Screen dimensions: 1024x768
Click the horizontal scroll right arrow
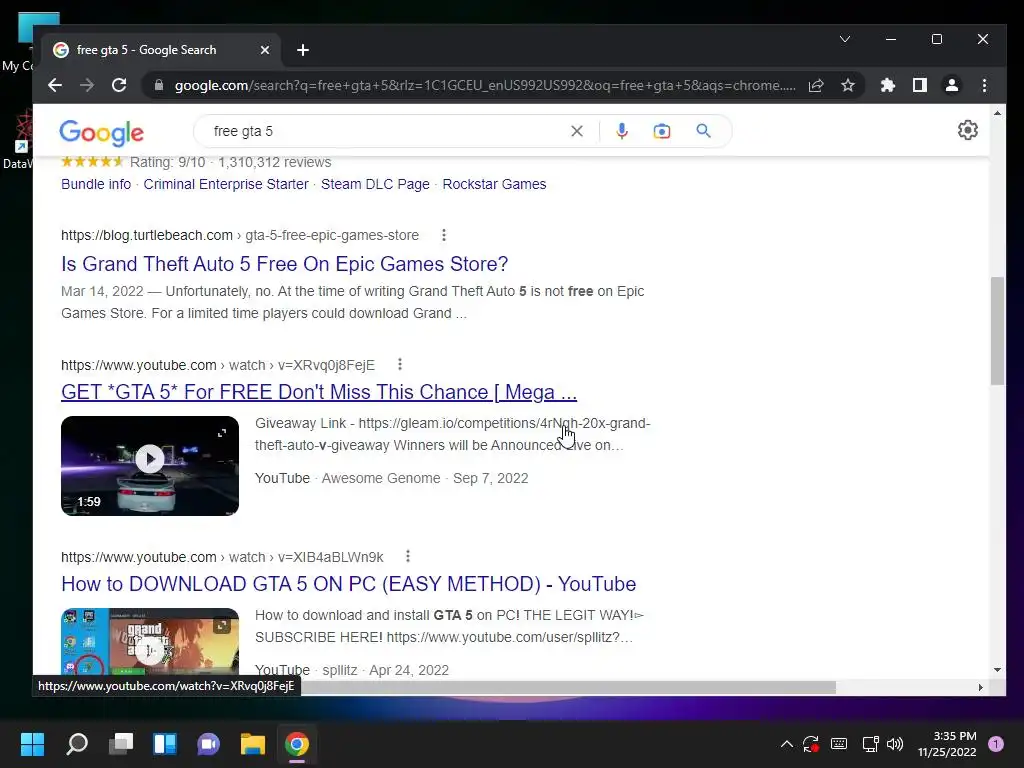coord(980,688)
